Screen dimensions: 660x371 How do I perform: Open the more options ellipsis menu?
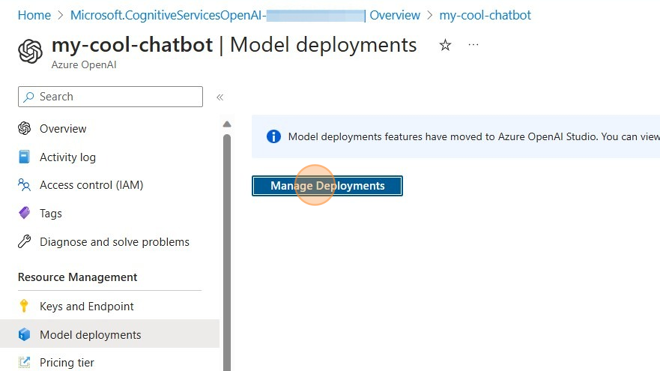tap(473, 45)
